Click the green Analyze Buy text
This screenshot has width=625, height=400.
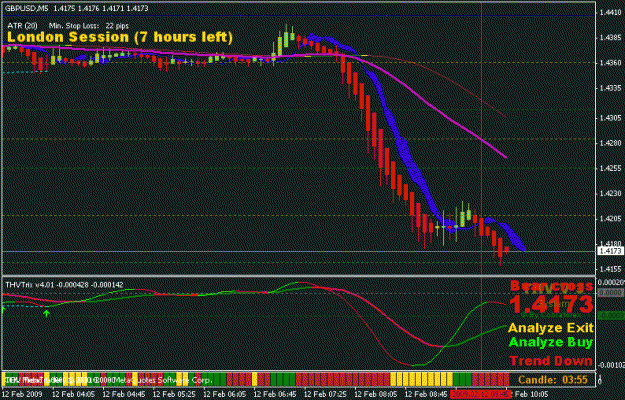551,342
